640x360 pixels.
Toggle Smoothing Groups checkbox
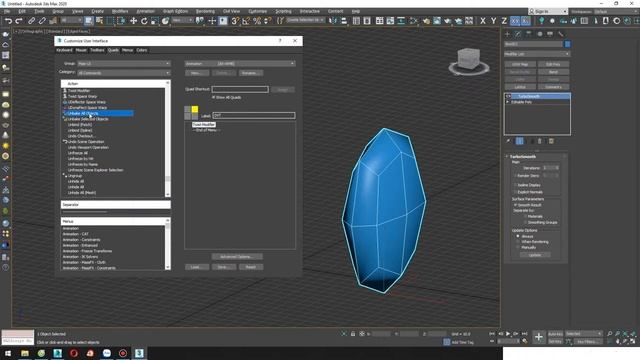pyautogui.click(x=525, y=222)
